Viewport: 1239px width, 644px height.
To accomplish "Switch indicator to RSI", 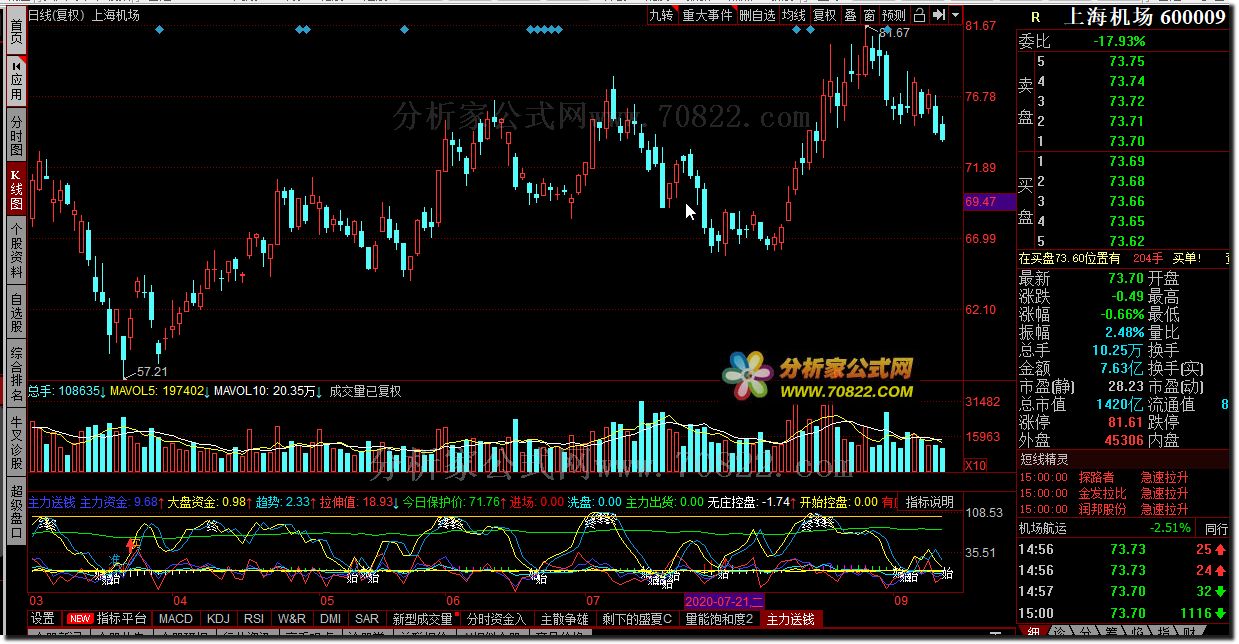I will tap(254, 619).
